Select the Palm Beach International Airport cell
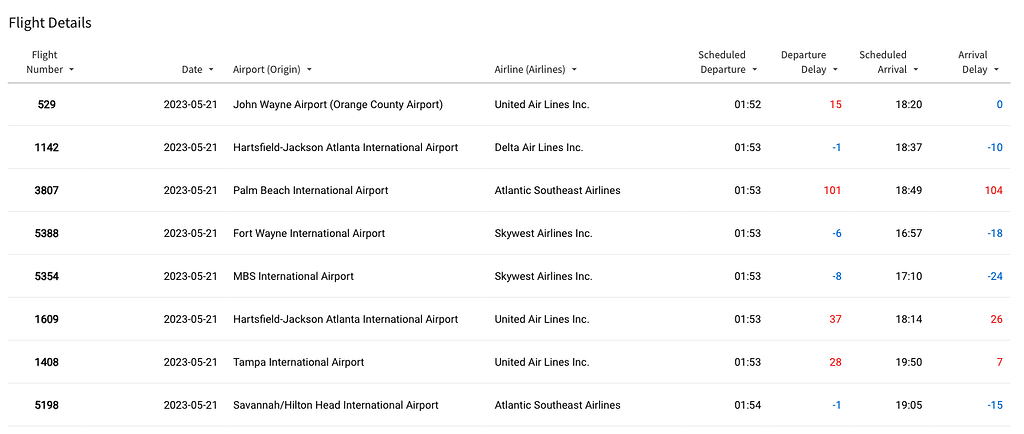1024x434 pixels. 310,191
